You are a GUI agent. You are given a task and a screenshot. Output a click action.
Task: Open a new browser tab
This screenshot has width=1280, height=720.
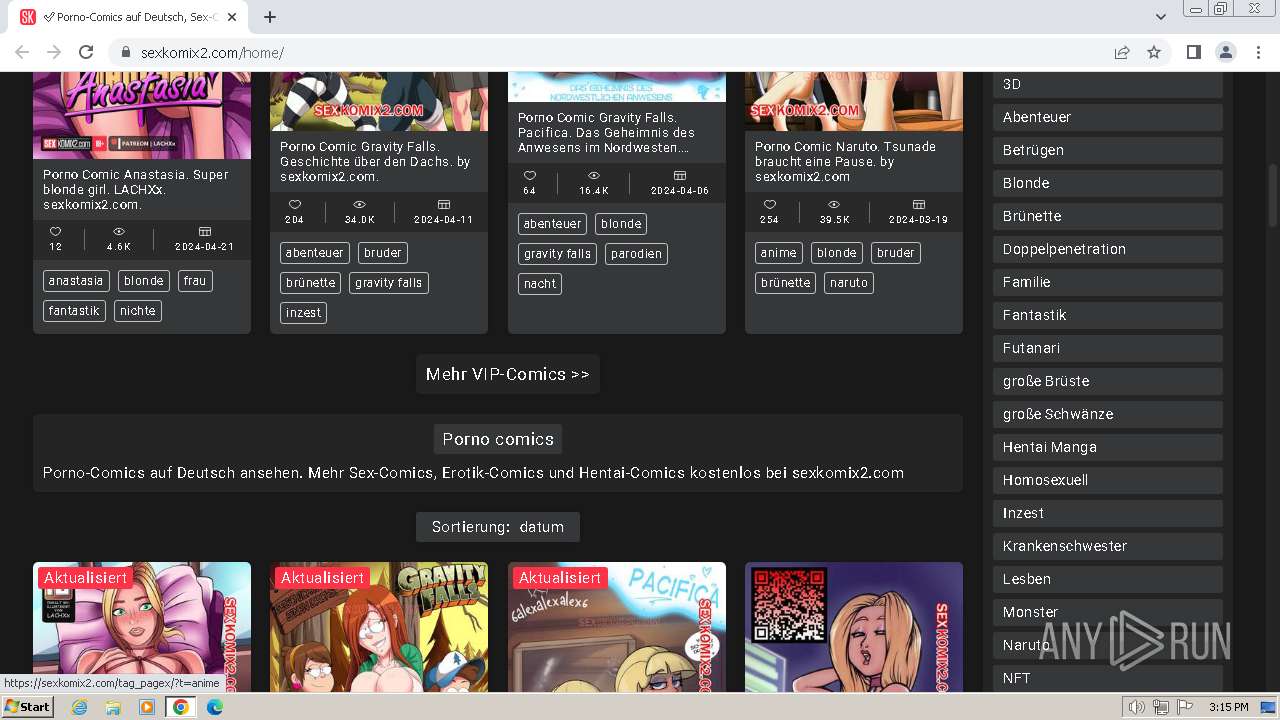(x=270, y=17)
